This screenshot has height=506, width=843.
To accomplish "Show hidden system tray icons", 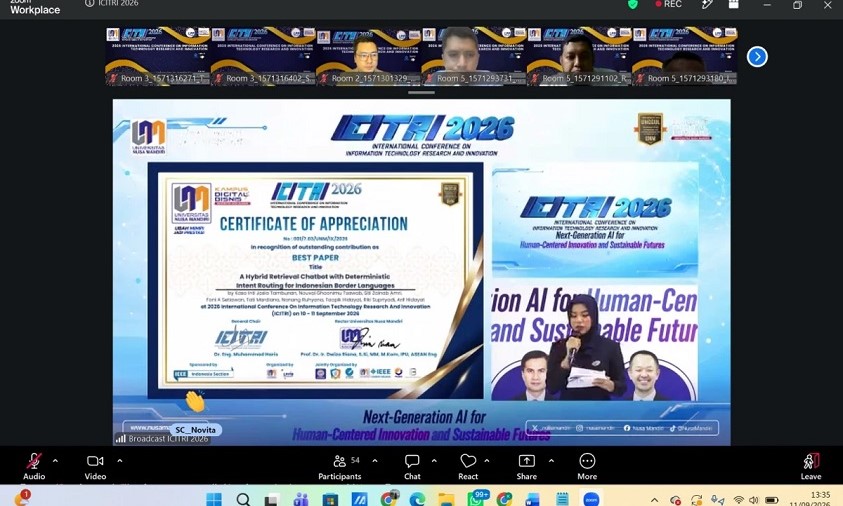I will point(654,500).
